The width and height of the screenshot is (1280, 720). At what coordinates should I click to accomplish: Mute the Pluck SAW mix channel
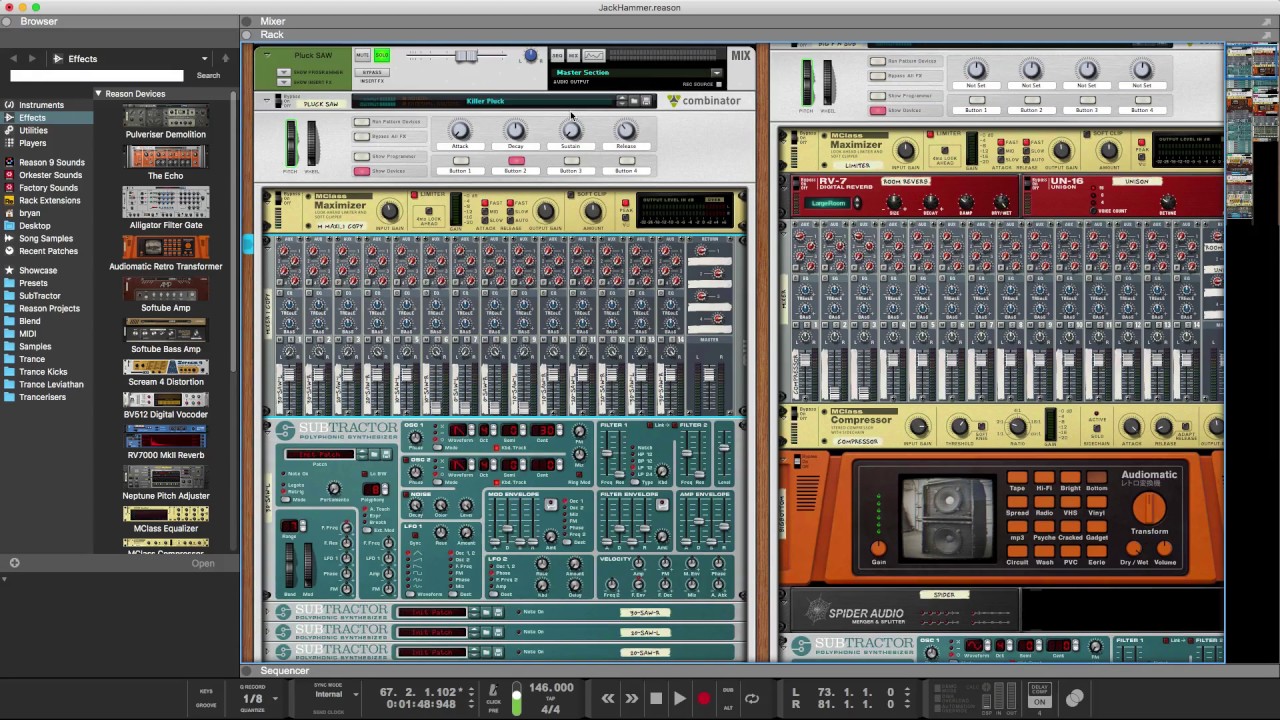(362, 55)
